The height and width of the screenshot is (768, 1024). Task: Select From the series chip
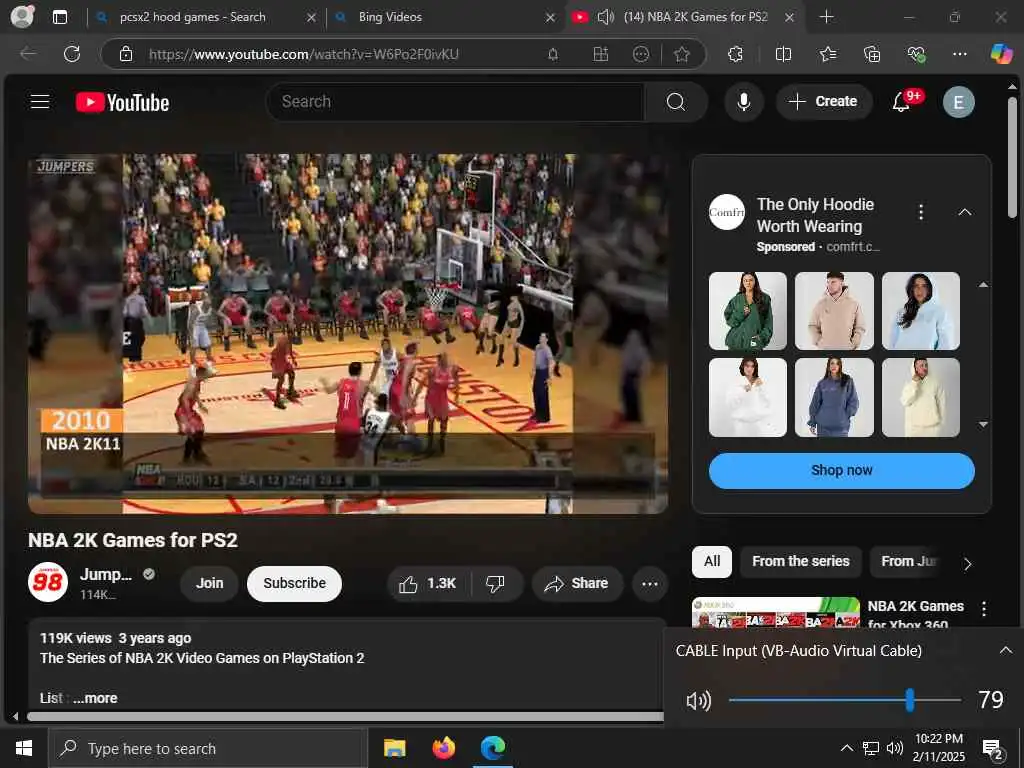[x=801, y=562]
